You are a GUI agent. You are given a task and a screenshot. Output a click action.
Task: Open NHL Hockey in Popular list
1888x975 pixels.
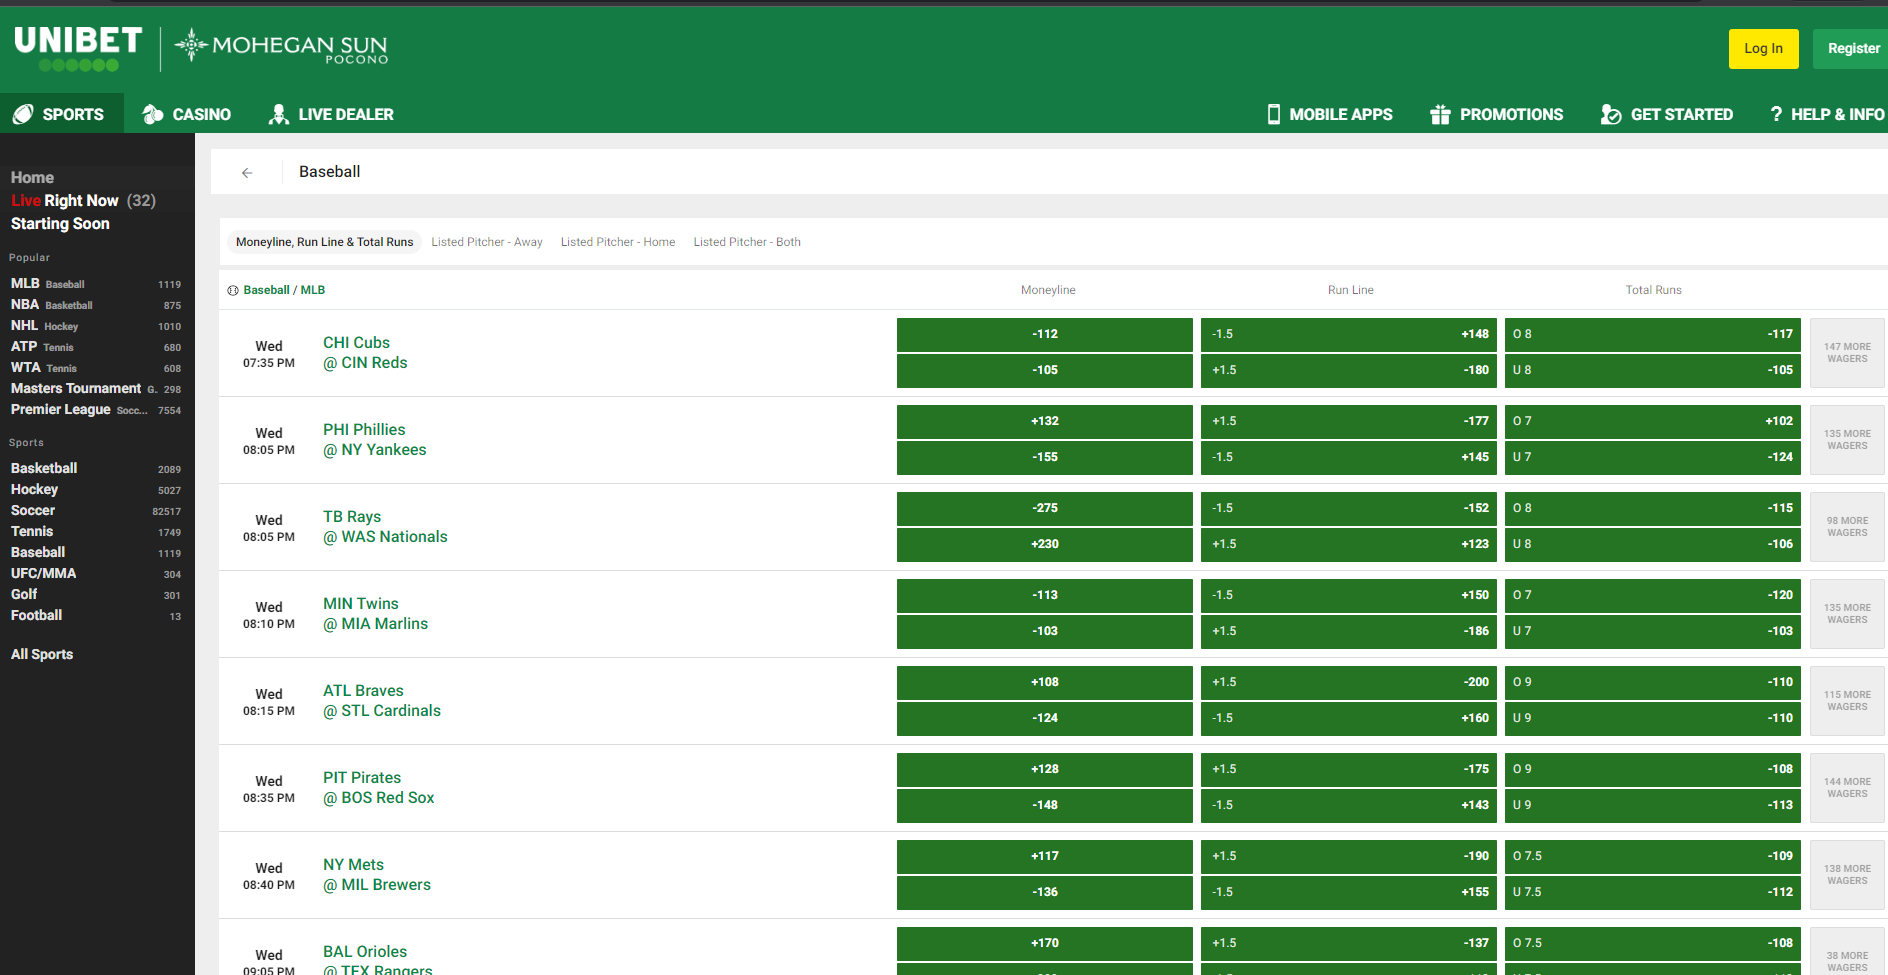(x=96, y=326)
